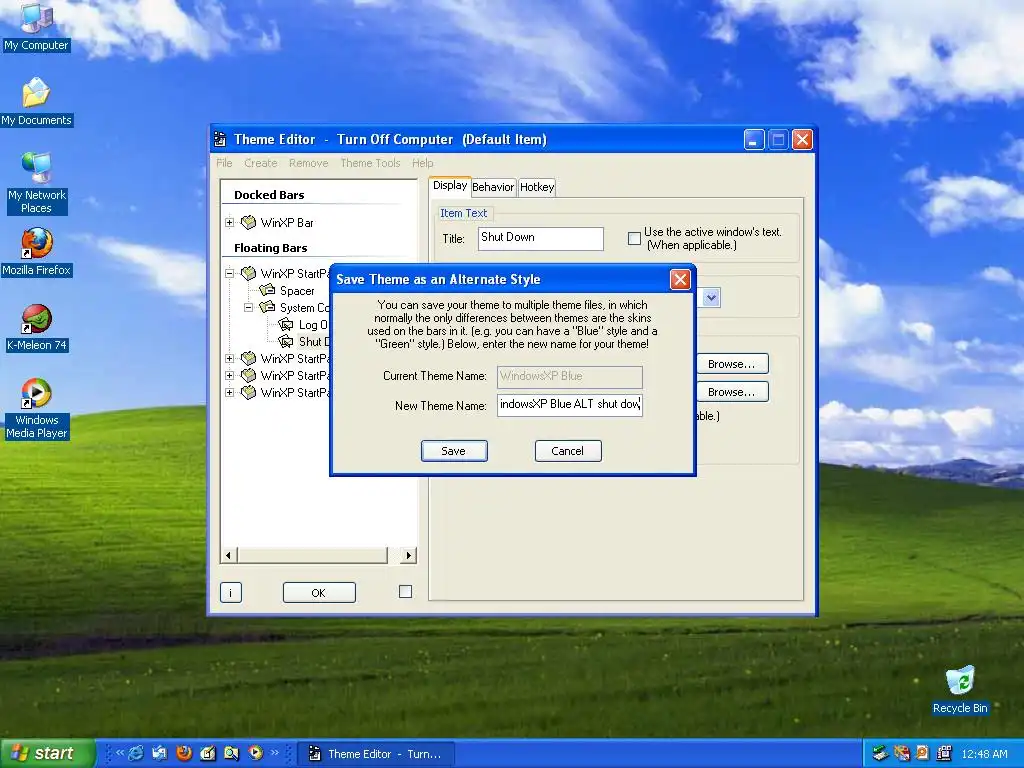This screenshot has height=768, width=1024.
Task: Click the Start button on the taskbar
Action: [x=48, y=753]
